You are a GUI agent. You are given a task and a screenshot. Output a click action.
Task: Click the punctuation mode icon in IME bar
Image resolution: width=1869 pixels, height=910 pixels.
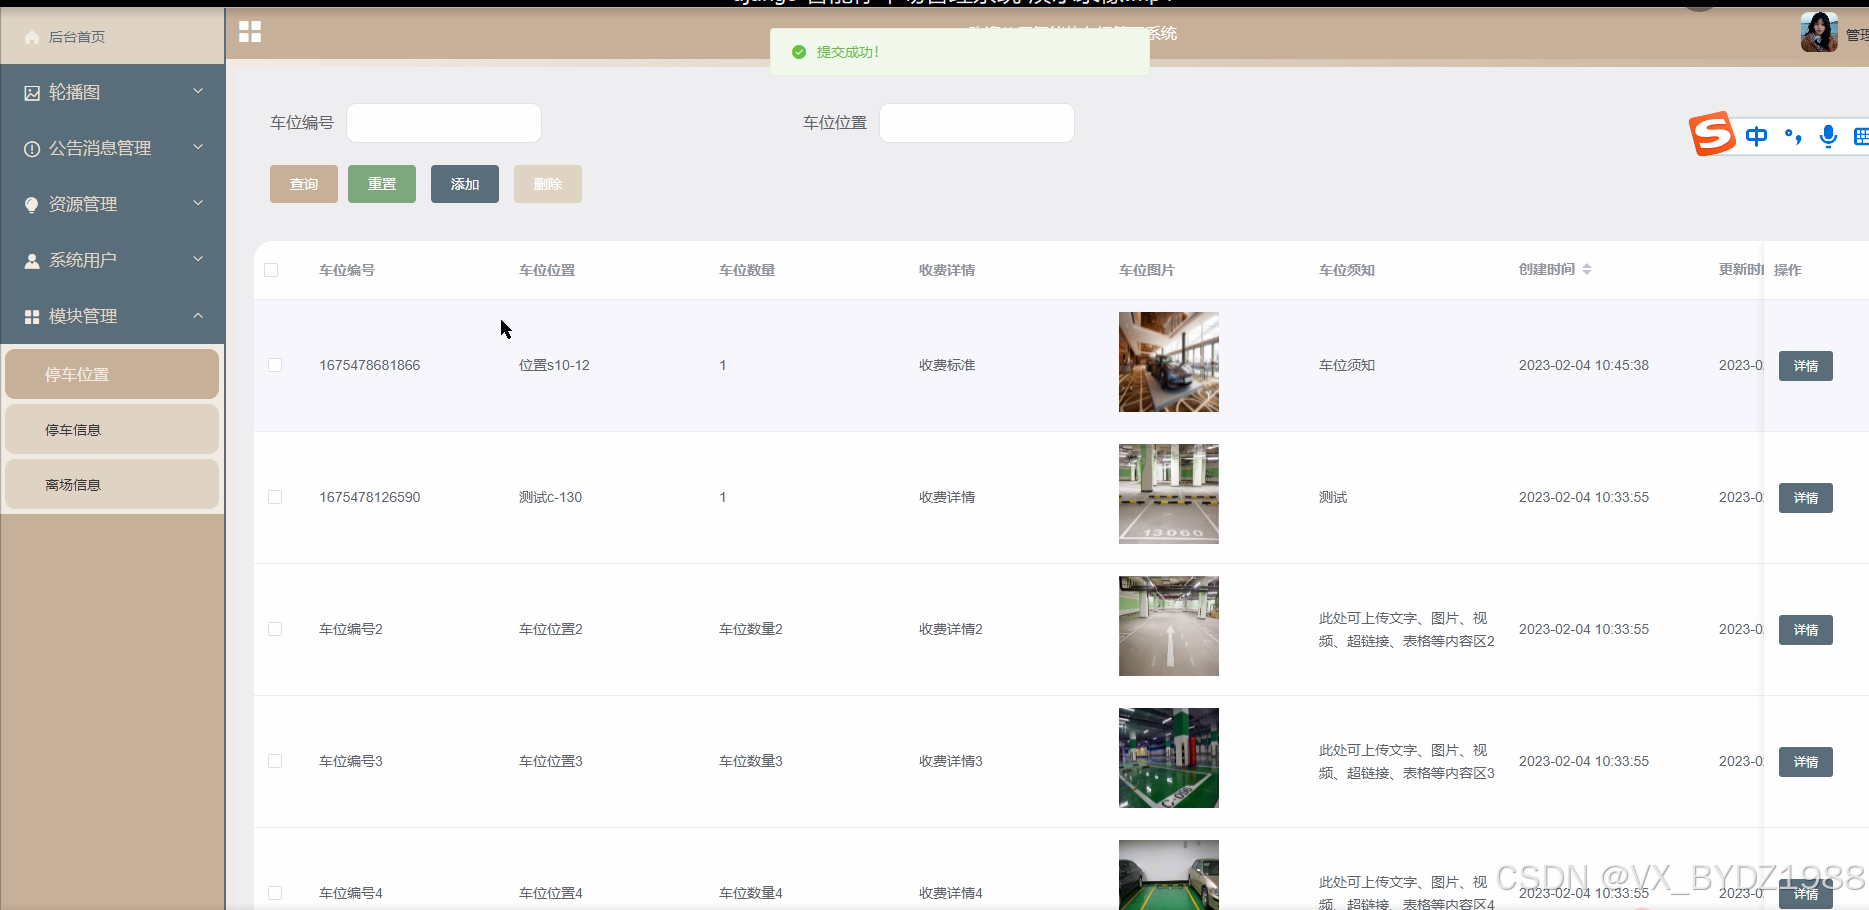1793,136
